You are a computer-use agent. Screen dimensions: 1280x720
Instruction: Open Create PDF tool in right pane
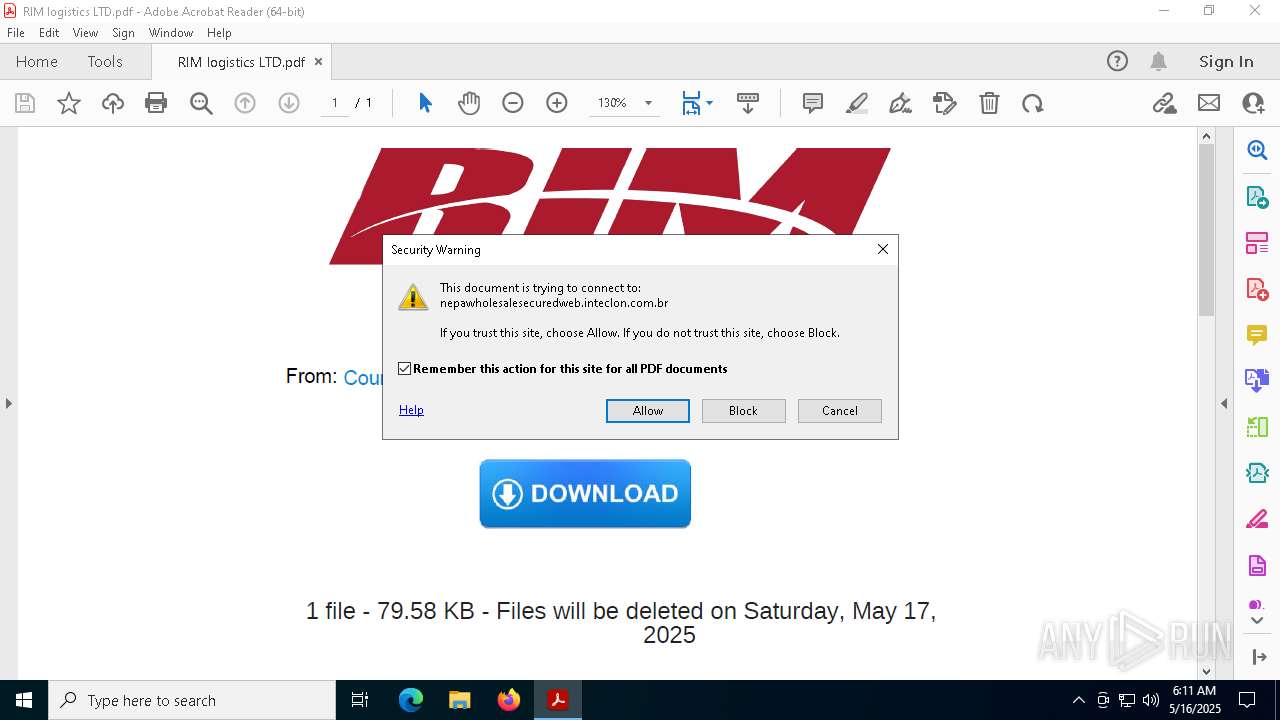(1257, 289)
